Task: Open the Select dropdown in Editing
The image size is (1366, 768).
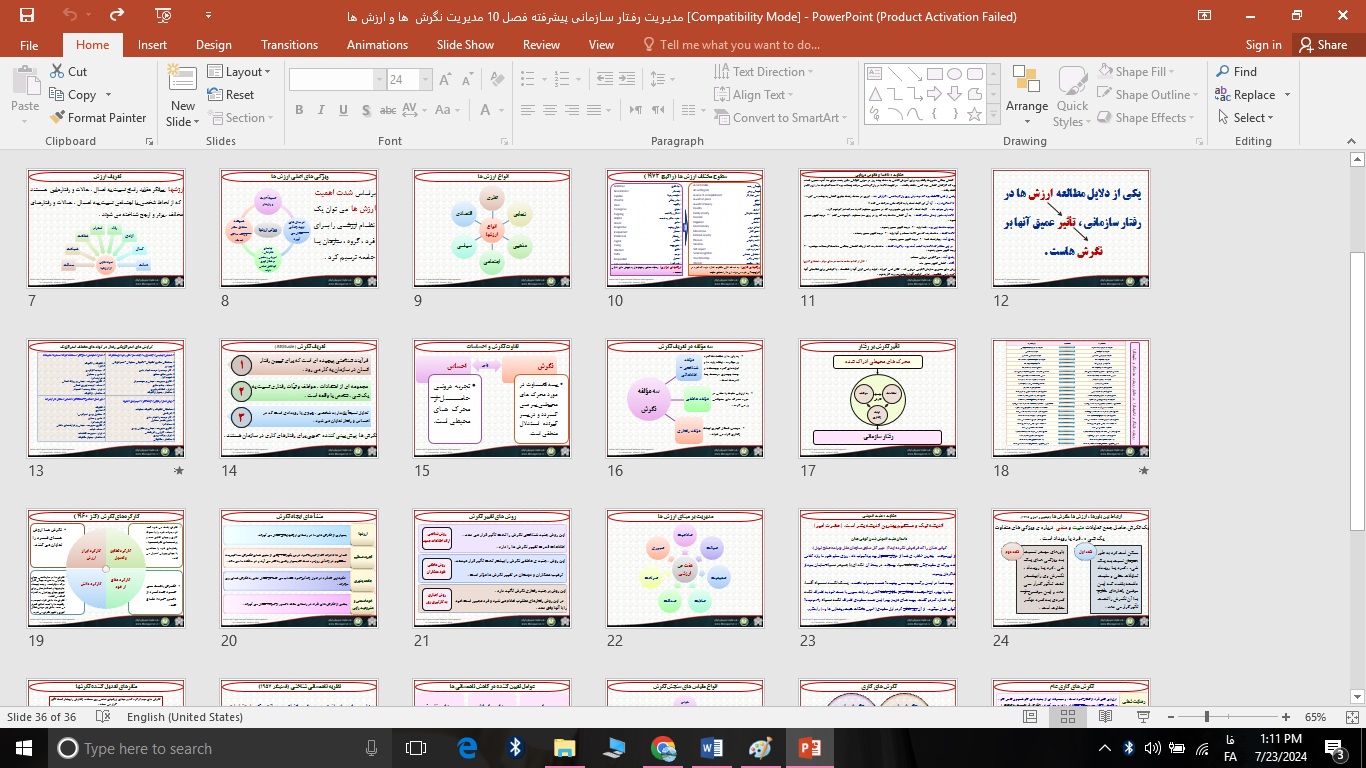Action: pyautogui.click(x=1245, y=118)
